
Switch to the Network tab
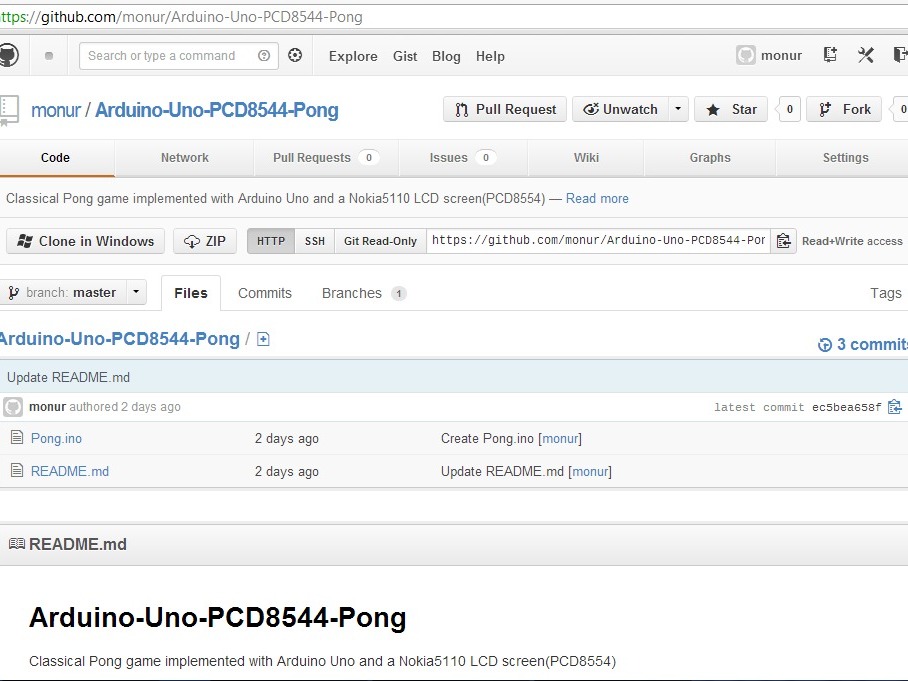[185, 158]
